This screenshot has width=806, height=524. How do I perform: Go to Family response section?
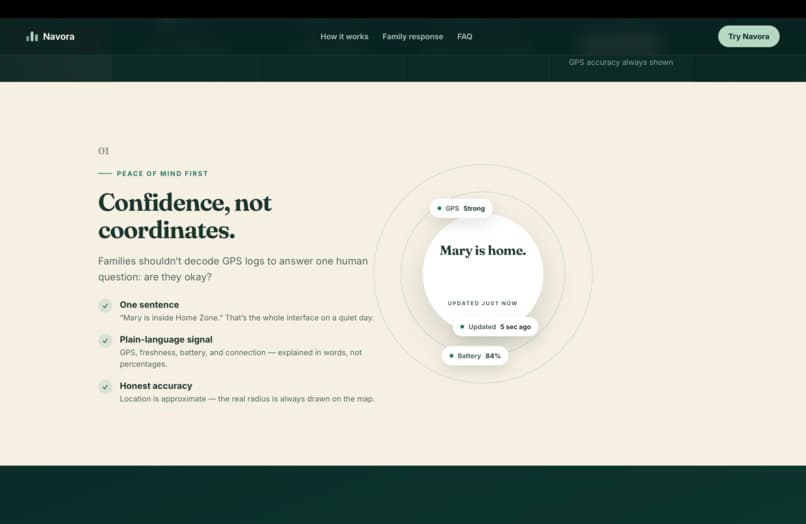pyautogui.click(x=412, y=37)
